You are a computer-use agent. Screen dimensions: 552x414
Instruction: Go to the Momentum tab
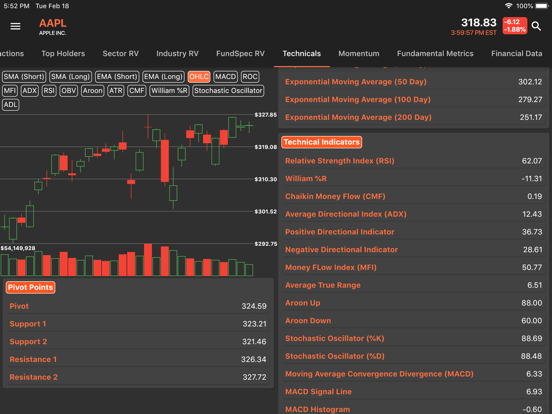pyautogui.click(x=359, y=54)
